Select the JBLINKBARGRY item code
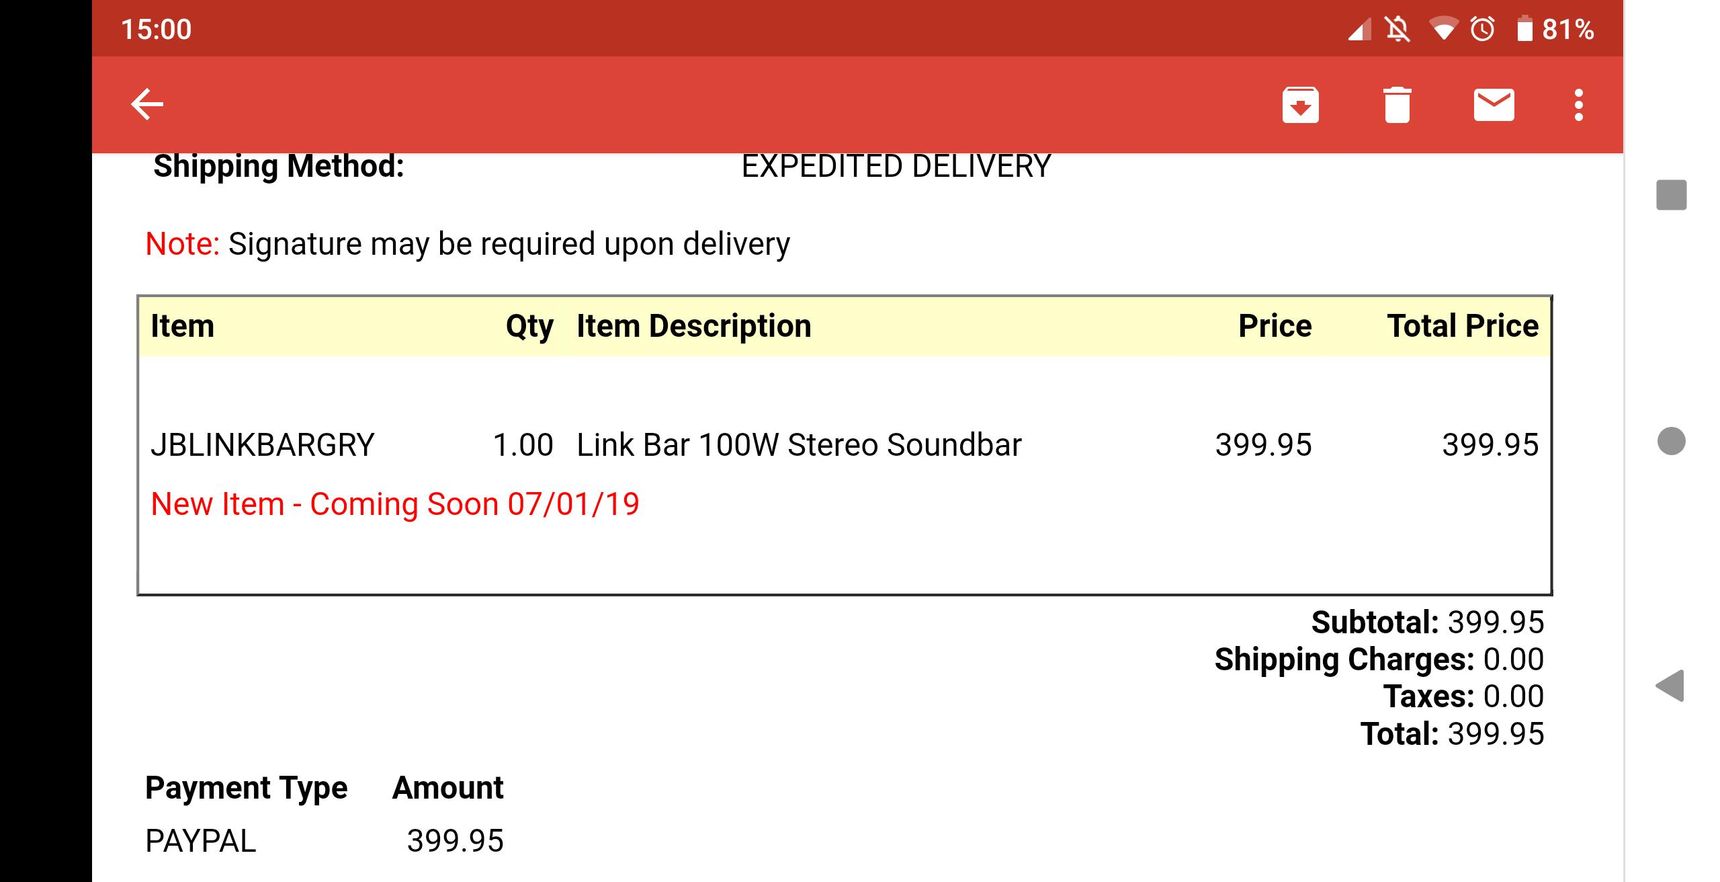1720x882 pixels. pyautogui.click(x=263, y=445)
